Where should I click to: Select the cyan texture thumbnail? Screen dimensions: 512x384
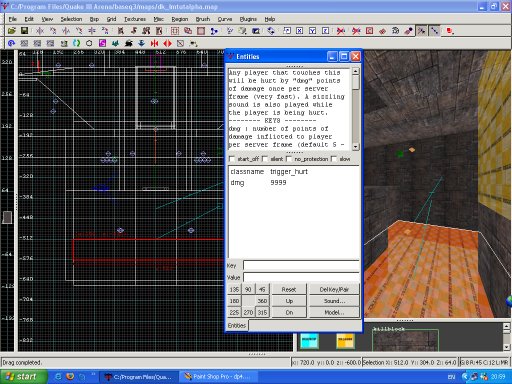(x=309, y=340)
